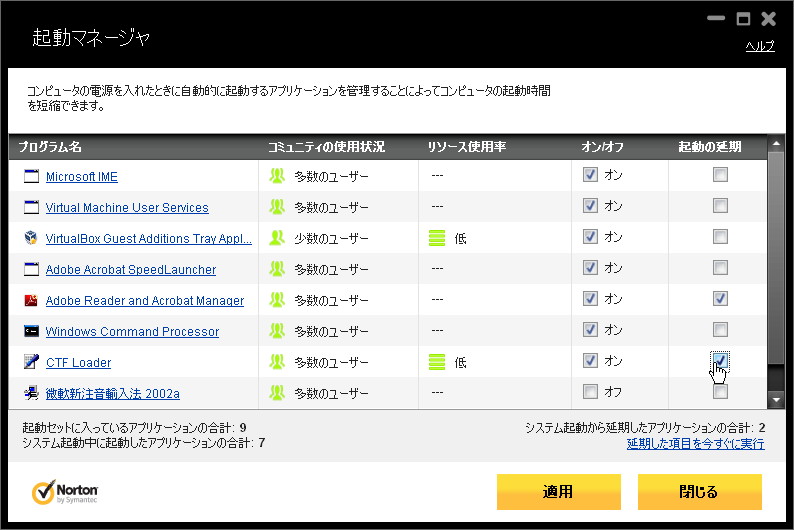Click 多数のユーザー text in Microsoft IME row

click(332, 177)
